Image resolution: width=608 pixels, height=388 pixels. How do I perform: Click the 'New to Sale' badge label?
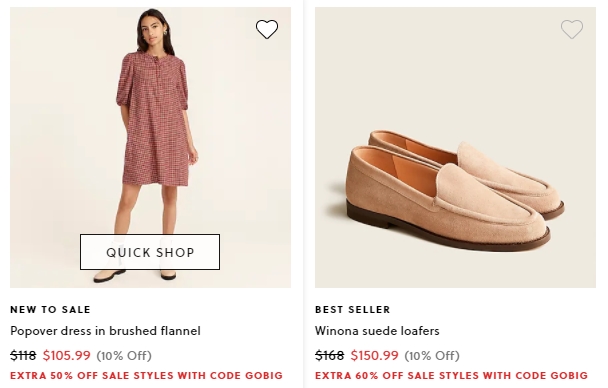[x=50, y=309]
